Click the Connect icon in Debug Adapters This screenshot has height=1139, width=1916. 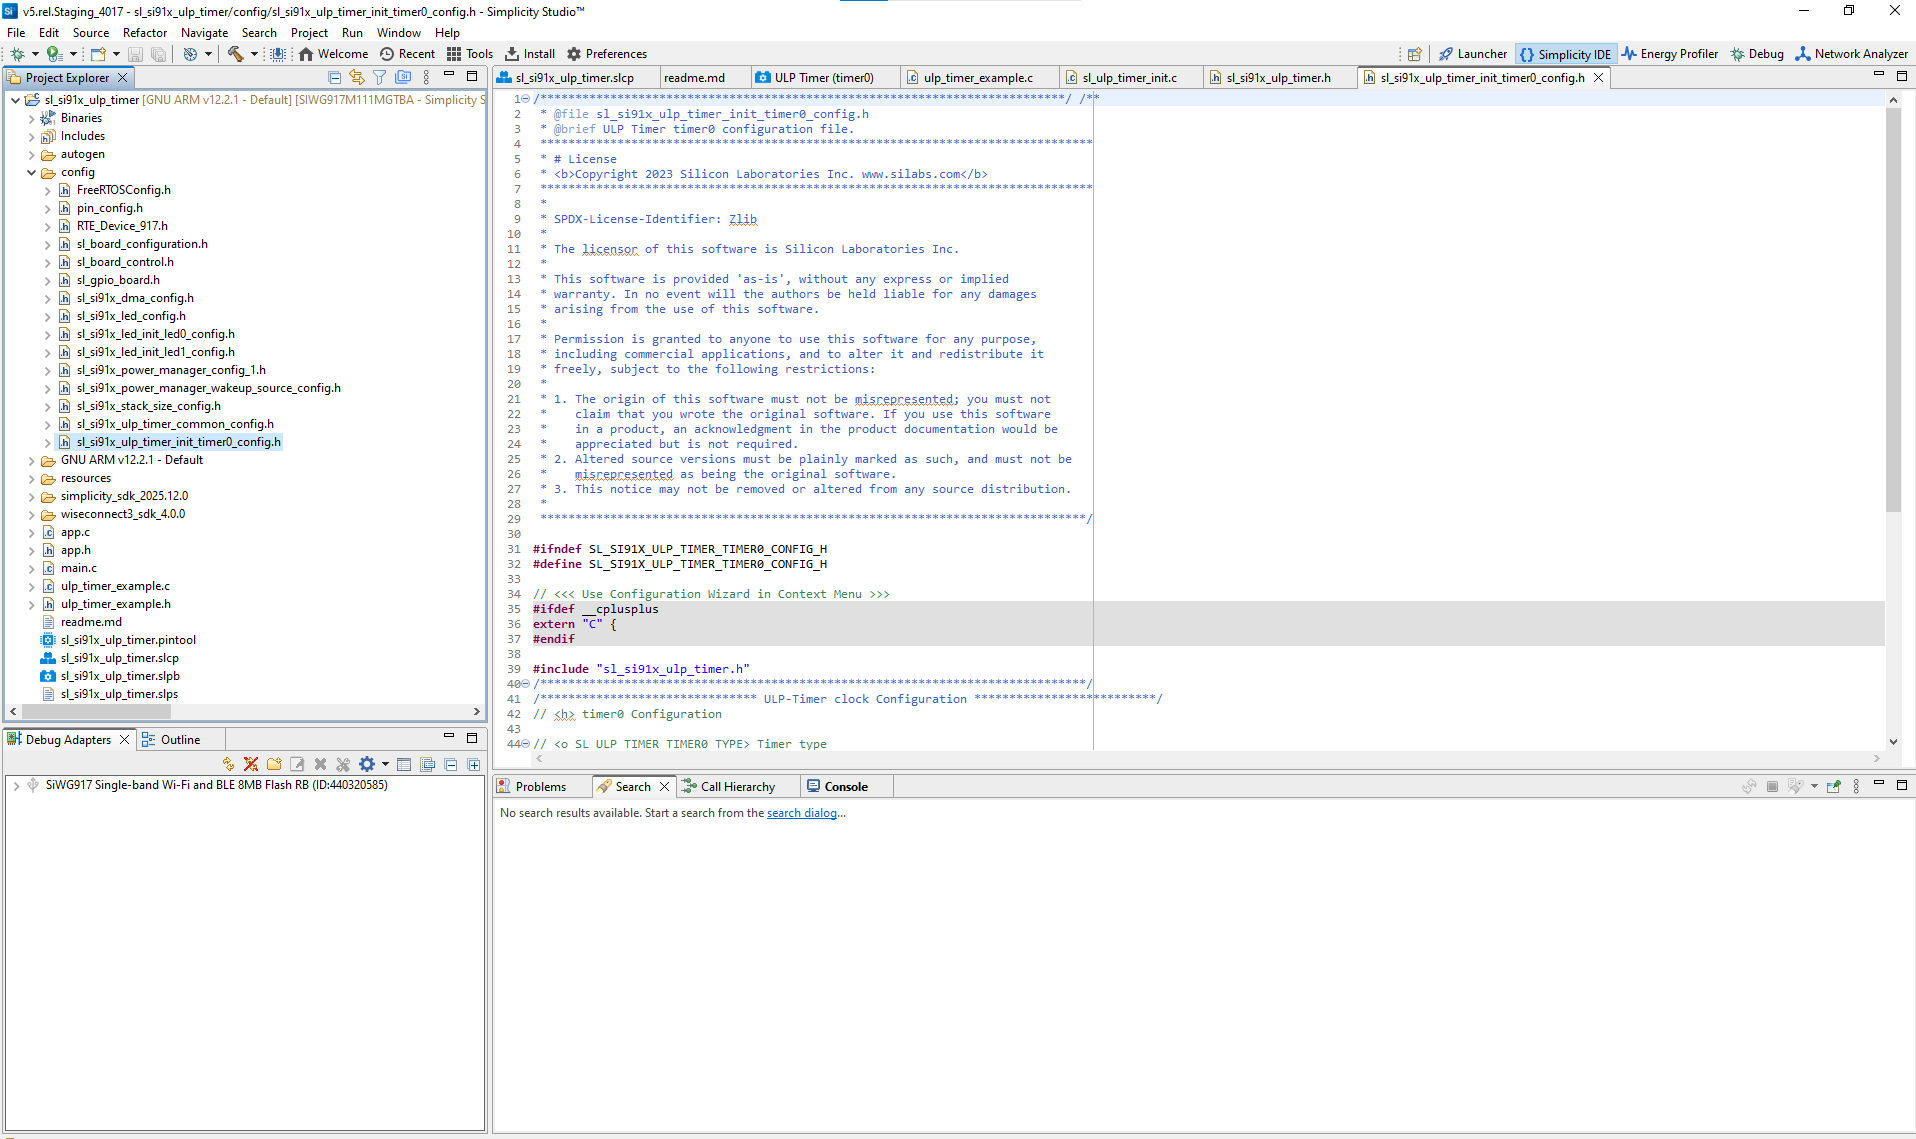(229, 763)
